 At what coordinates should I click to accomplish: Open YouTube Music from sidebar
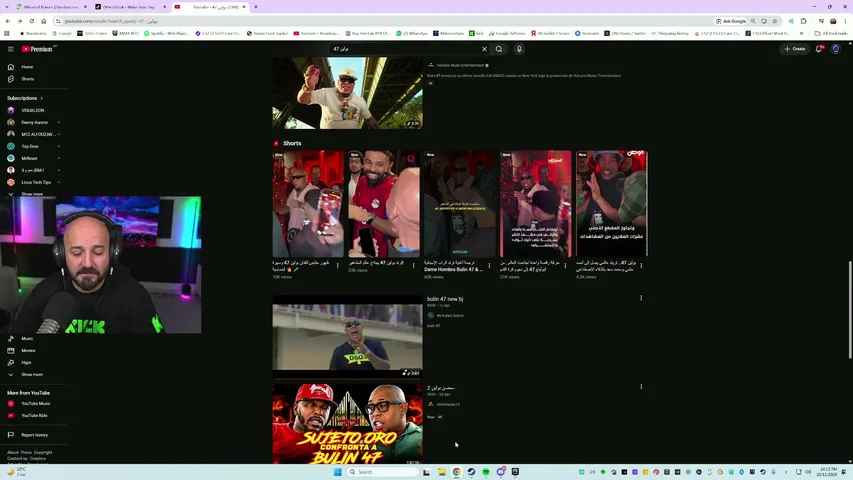(34, 403)
